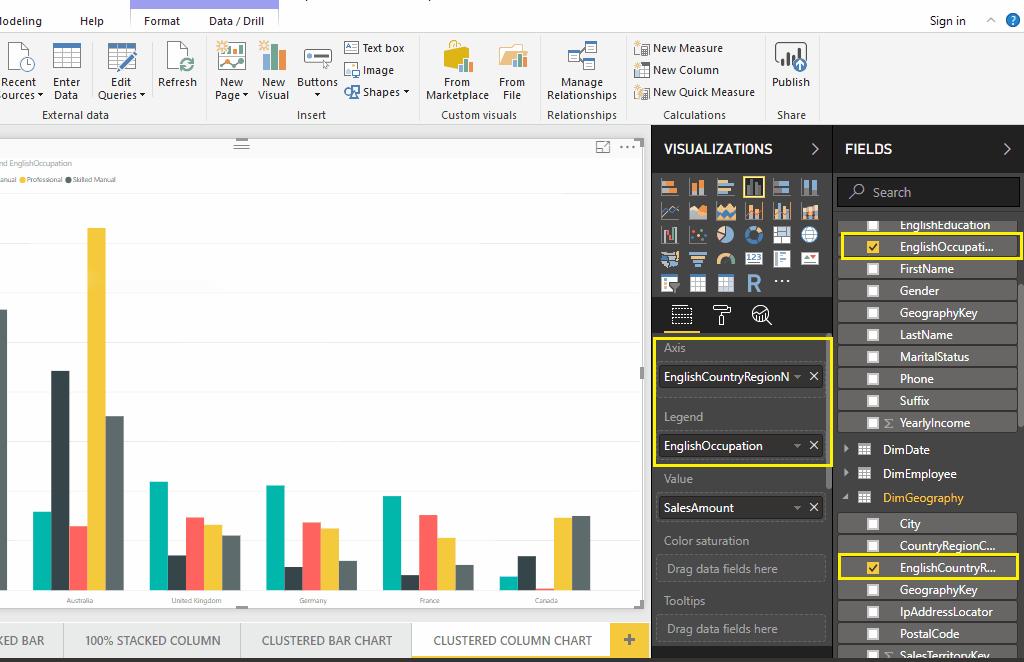Check the City field

pos(872,524)
